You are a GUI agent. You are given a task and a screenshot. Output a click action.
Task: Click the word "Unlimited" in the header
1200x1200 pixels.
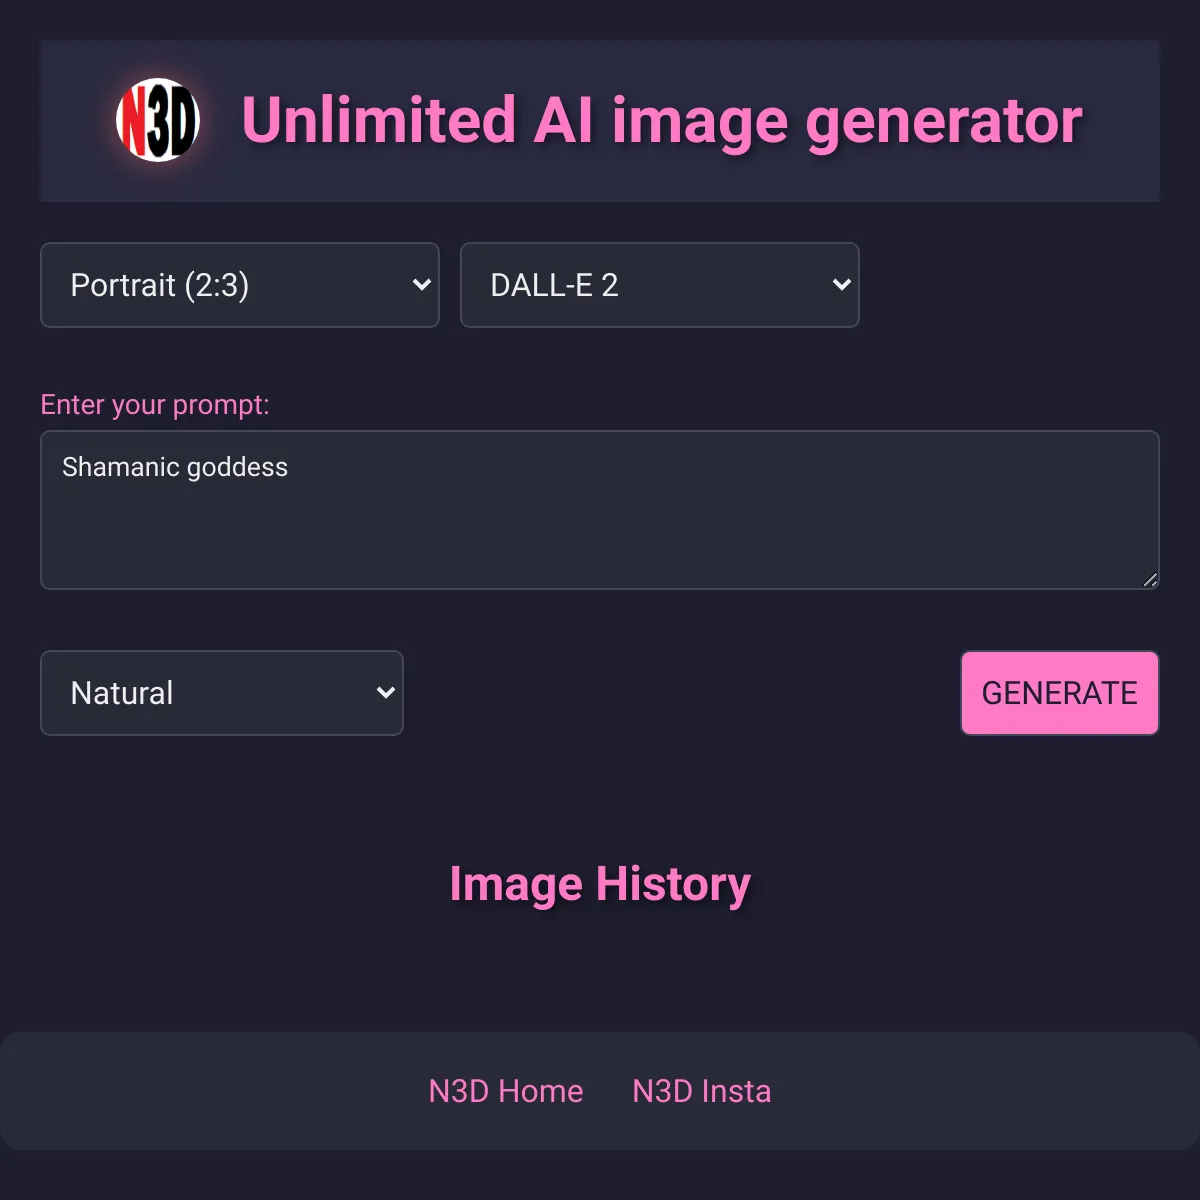point(379,121)
